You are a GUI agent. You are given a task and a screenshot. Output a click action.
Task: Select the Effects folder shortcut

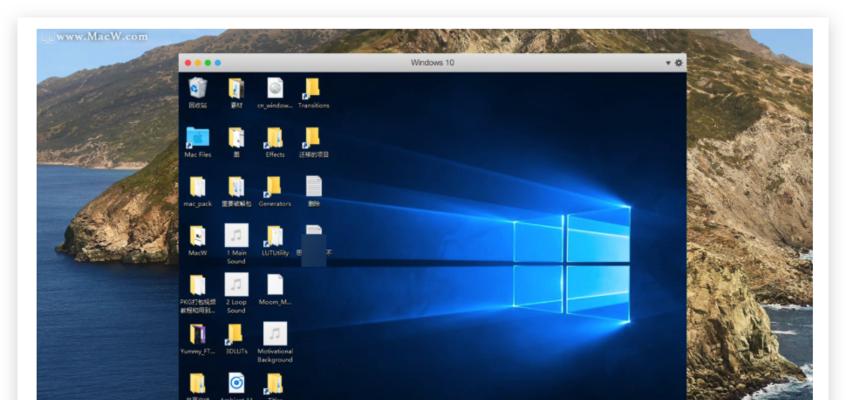275,142
